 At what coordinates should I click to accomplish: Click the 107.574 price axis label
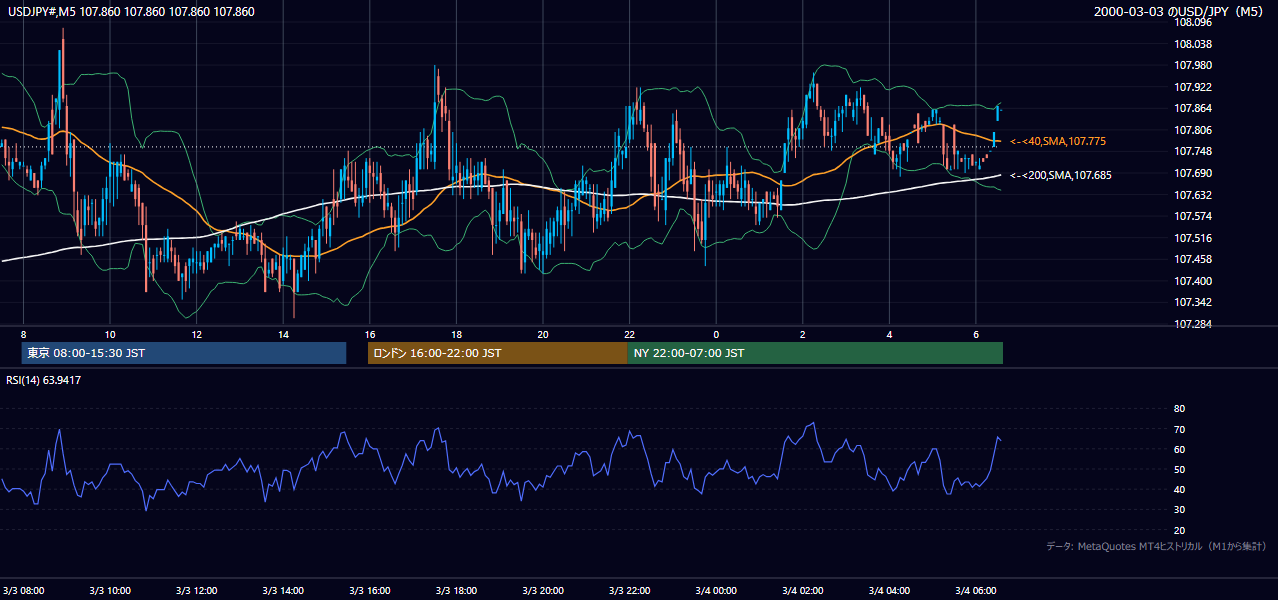click(1193, 216)
